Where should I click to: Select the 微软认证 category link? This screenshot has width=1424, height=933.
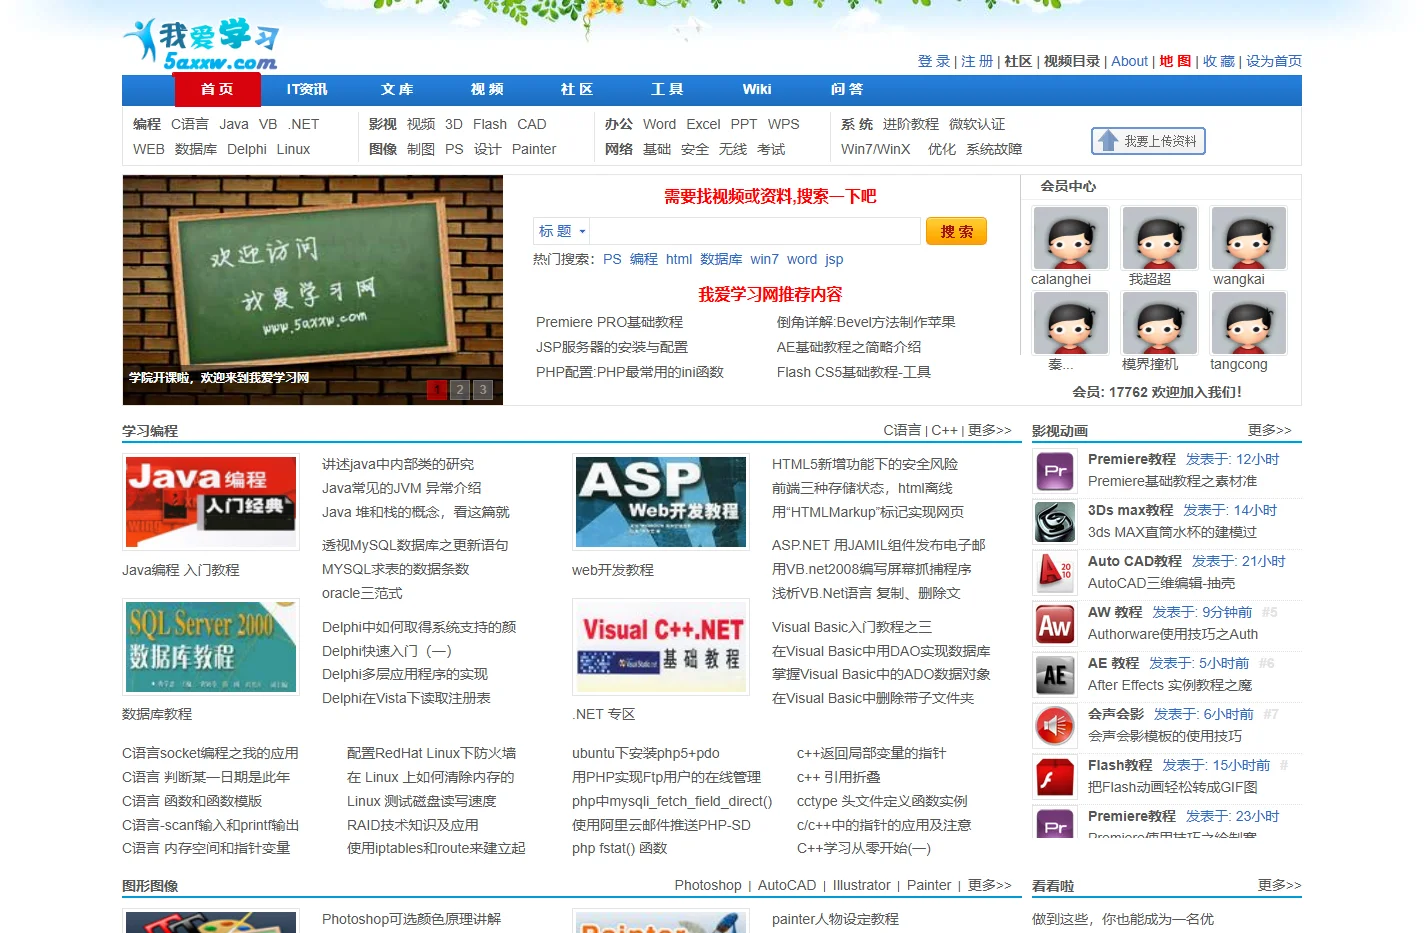tap(977, 124)
